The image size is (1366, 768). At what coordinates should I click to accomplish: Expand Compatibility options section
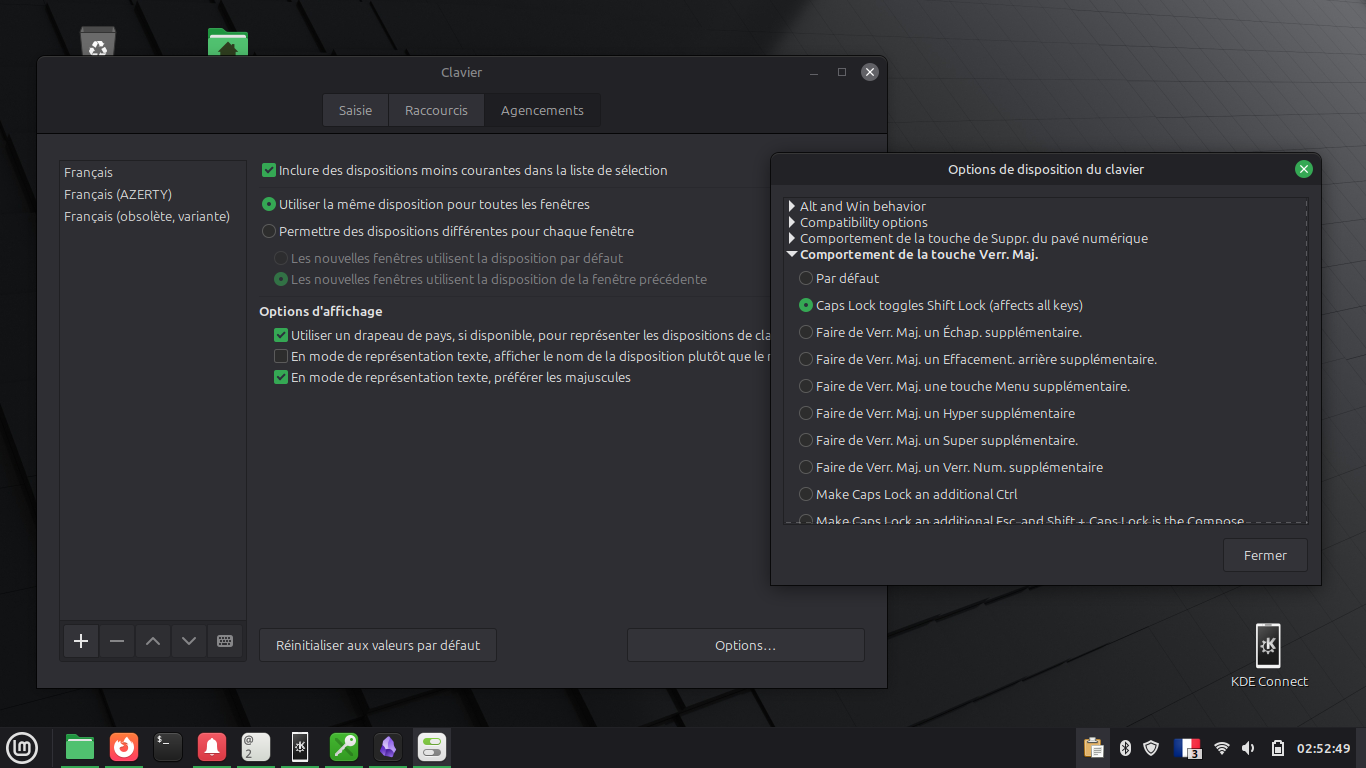click(x=792, y=223)
